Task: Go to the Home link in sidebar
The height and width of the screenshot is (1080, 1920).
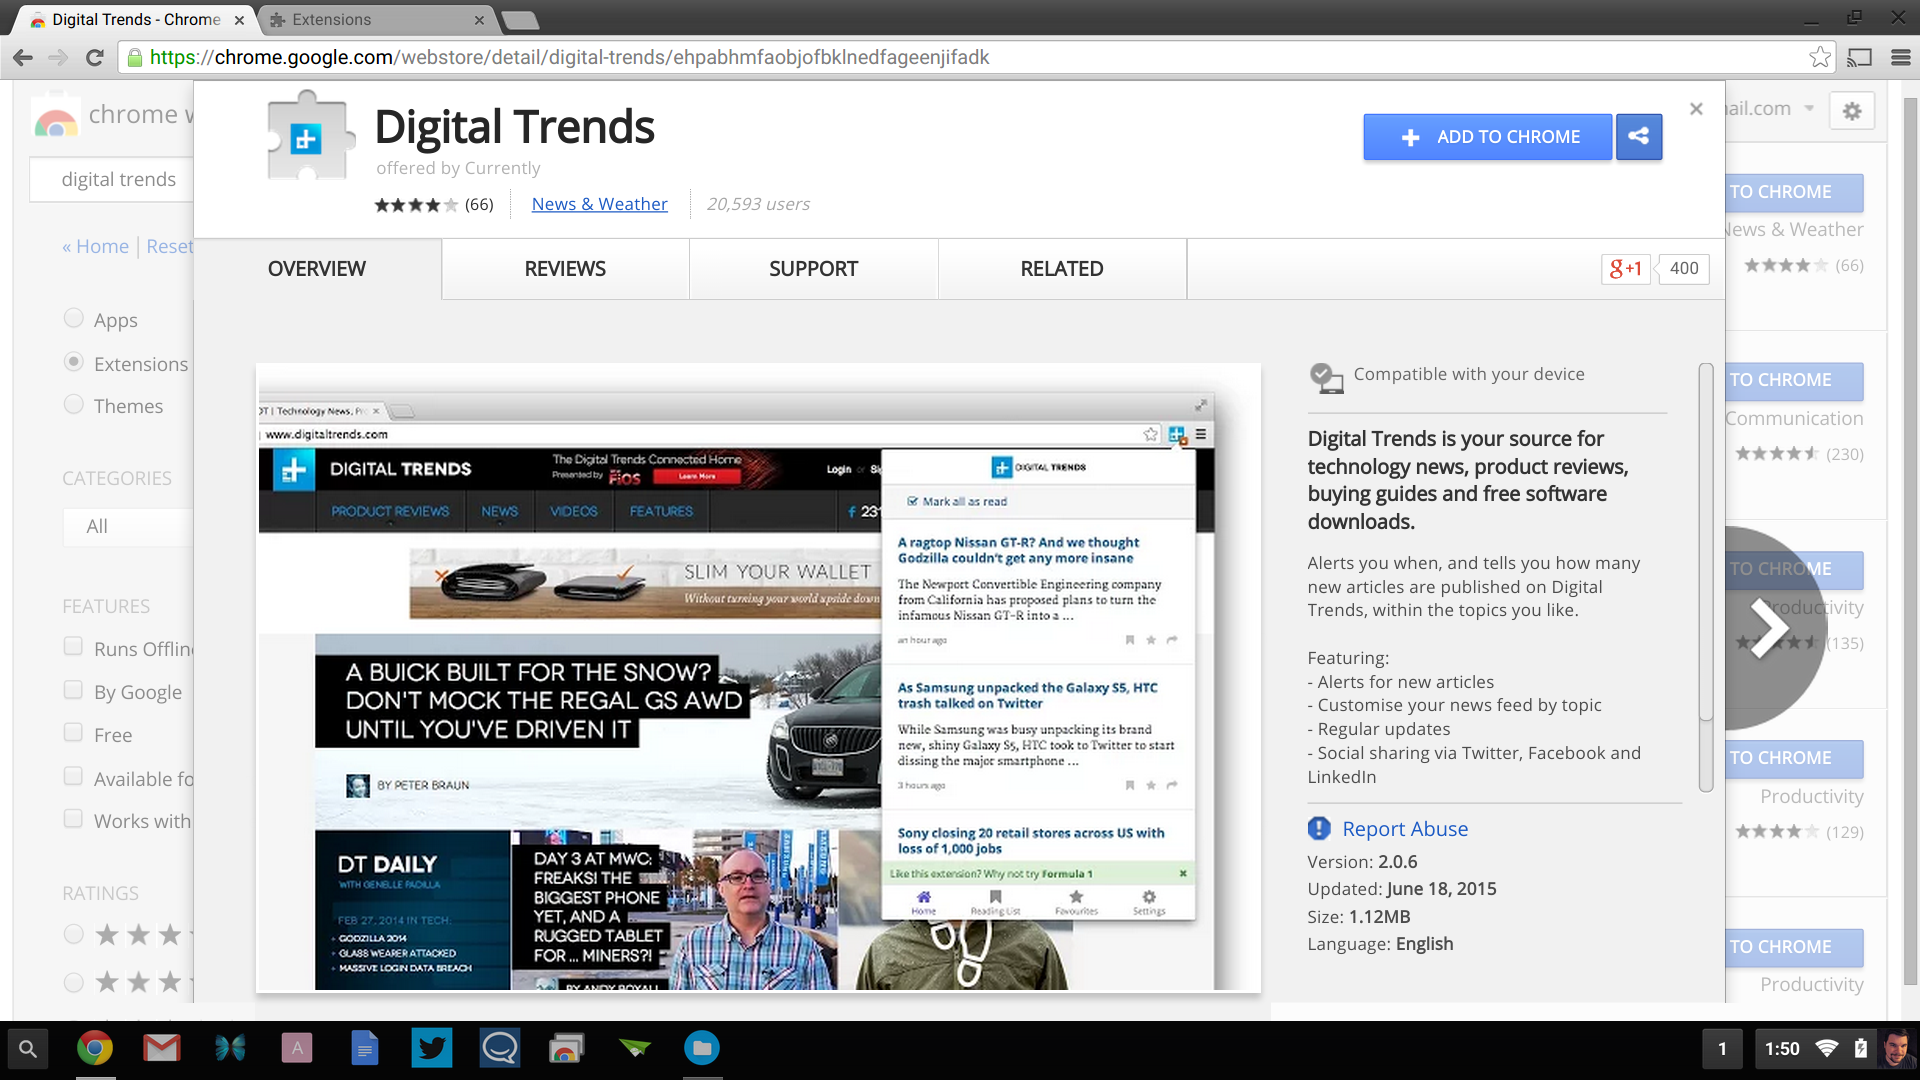Action: (x=95, y=247)
